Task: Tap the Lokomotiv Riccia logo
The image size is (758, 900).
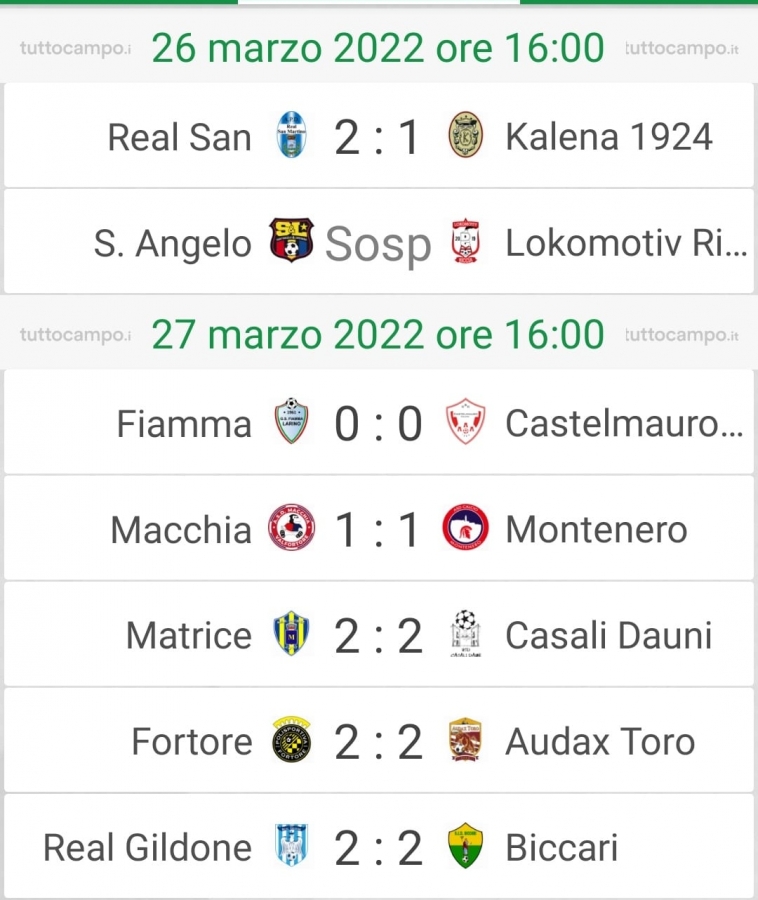Action: (465, 242)
